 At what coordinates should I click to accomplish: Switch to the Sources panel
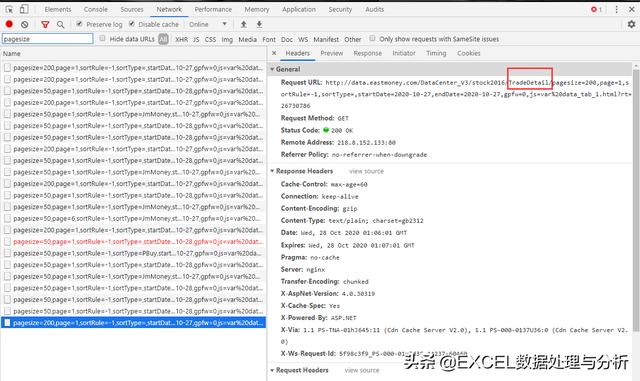pos(132,9)
